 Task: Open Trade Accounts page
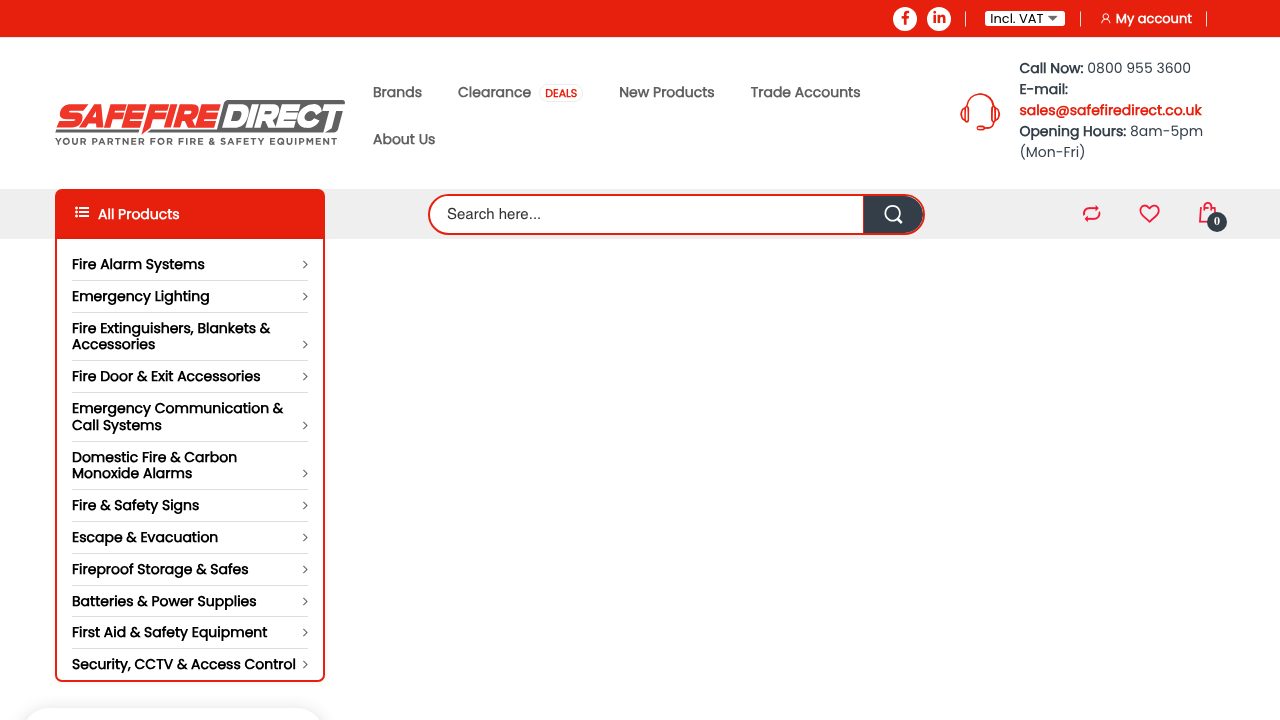click(x=805, y=92)
